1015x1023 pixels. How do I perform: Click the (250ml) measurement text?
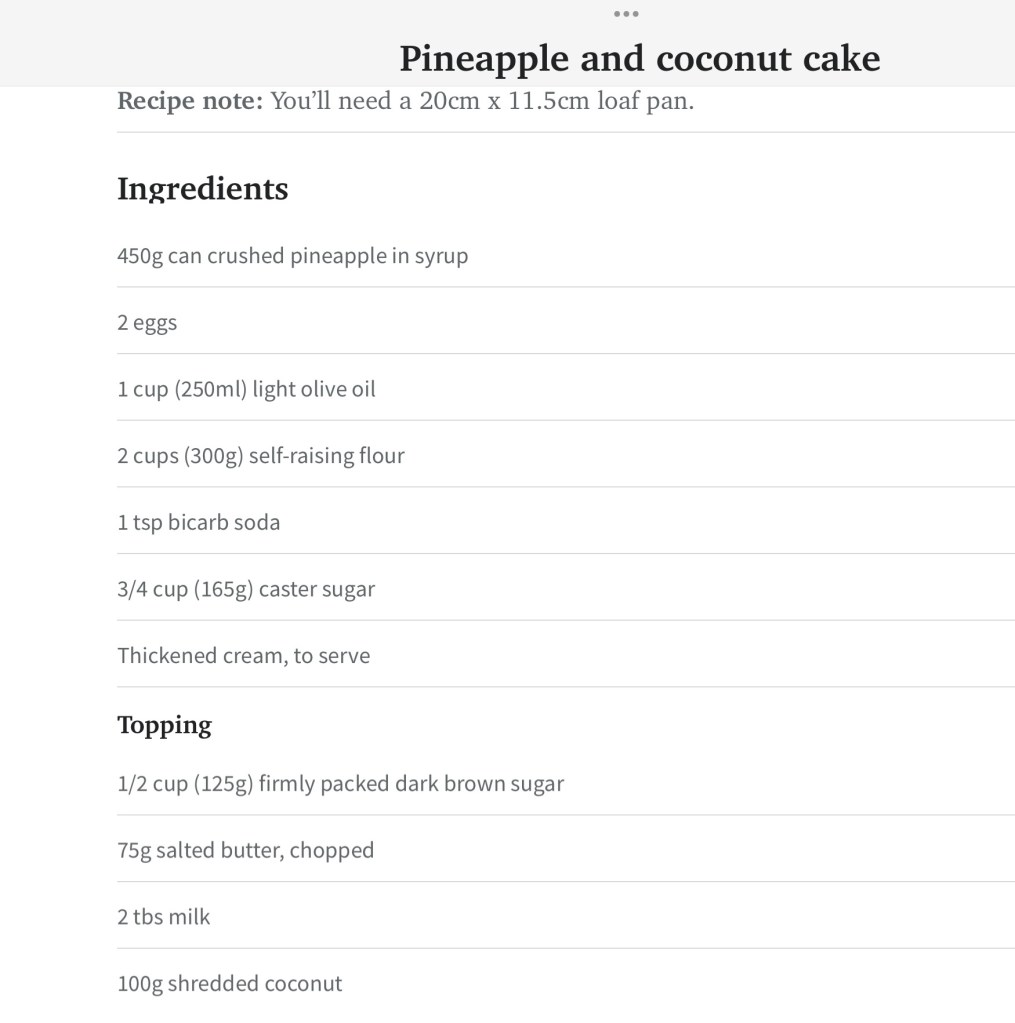210,389
